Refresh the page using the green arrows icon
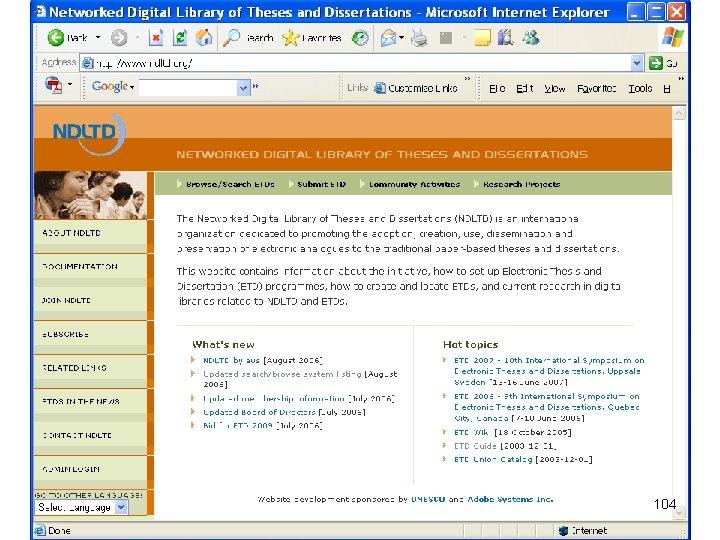The image size is (720, 540). tap(180, 38)
